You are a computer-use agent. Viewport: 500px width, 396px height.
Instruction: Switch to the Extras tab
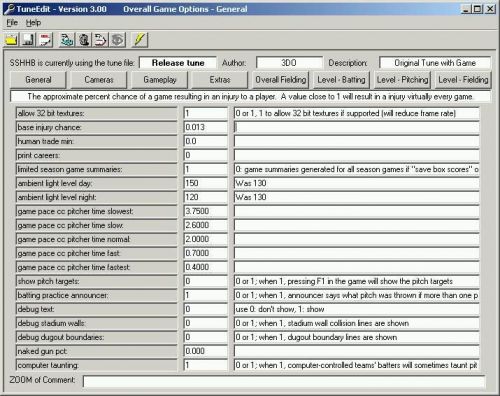[220, 80]
